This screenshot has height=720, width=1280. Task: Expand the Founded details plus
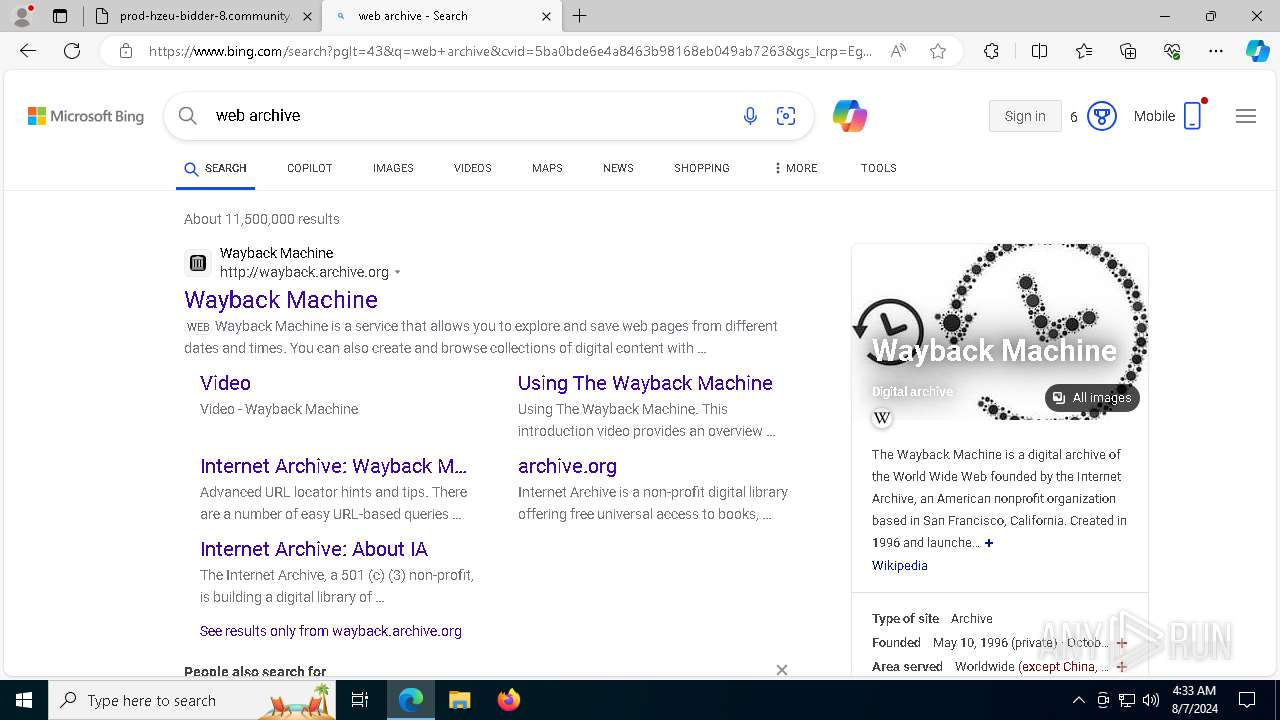pyautogui.click(x=1121, y=643)
